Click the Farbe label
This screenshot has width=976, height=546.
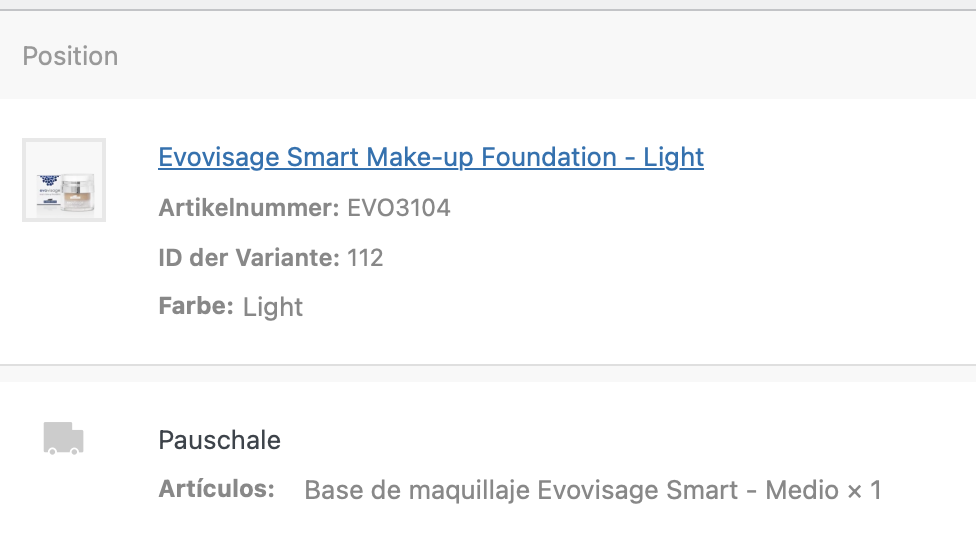tap(196, 306)
